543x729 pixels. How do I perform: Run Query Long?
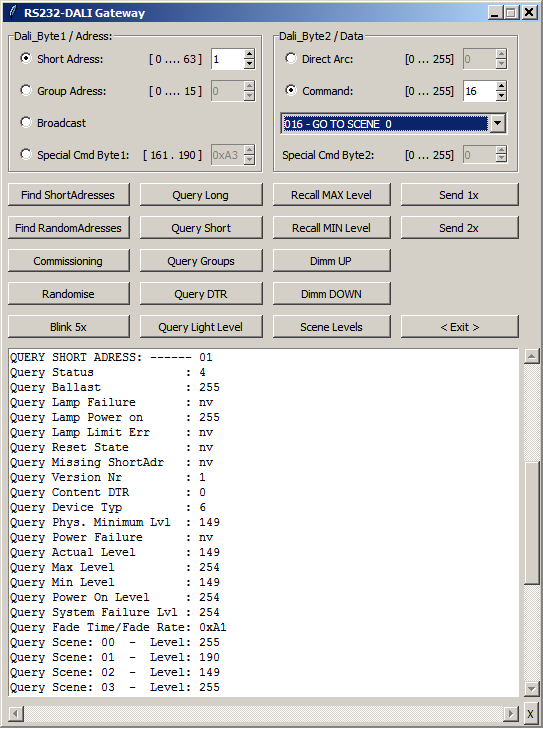point(201,195)
